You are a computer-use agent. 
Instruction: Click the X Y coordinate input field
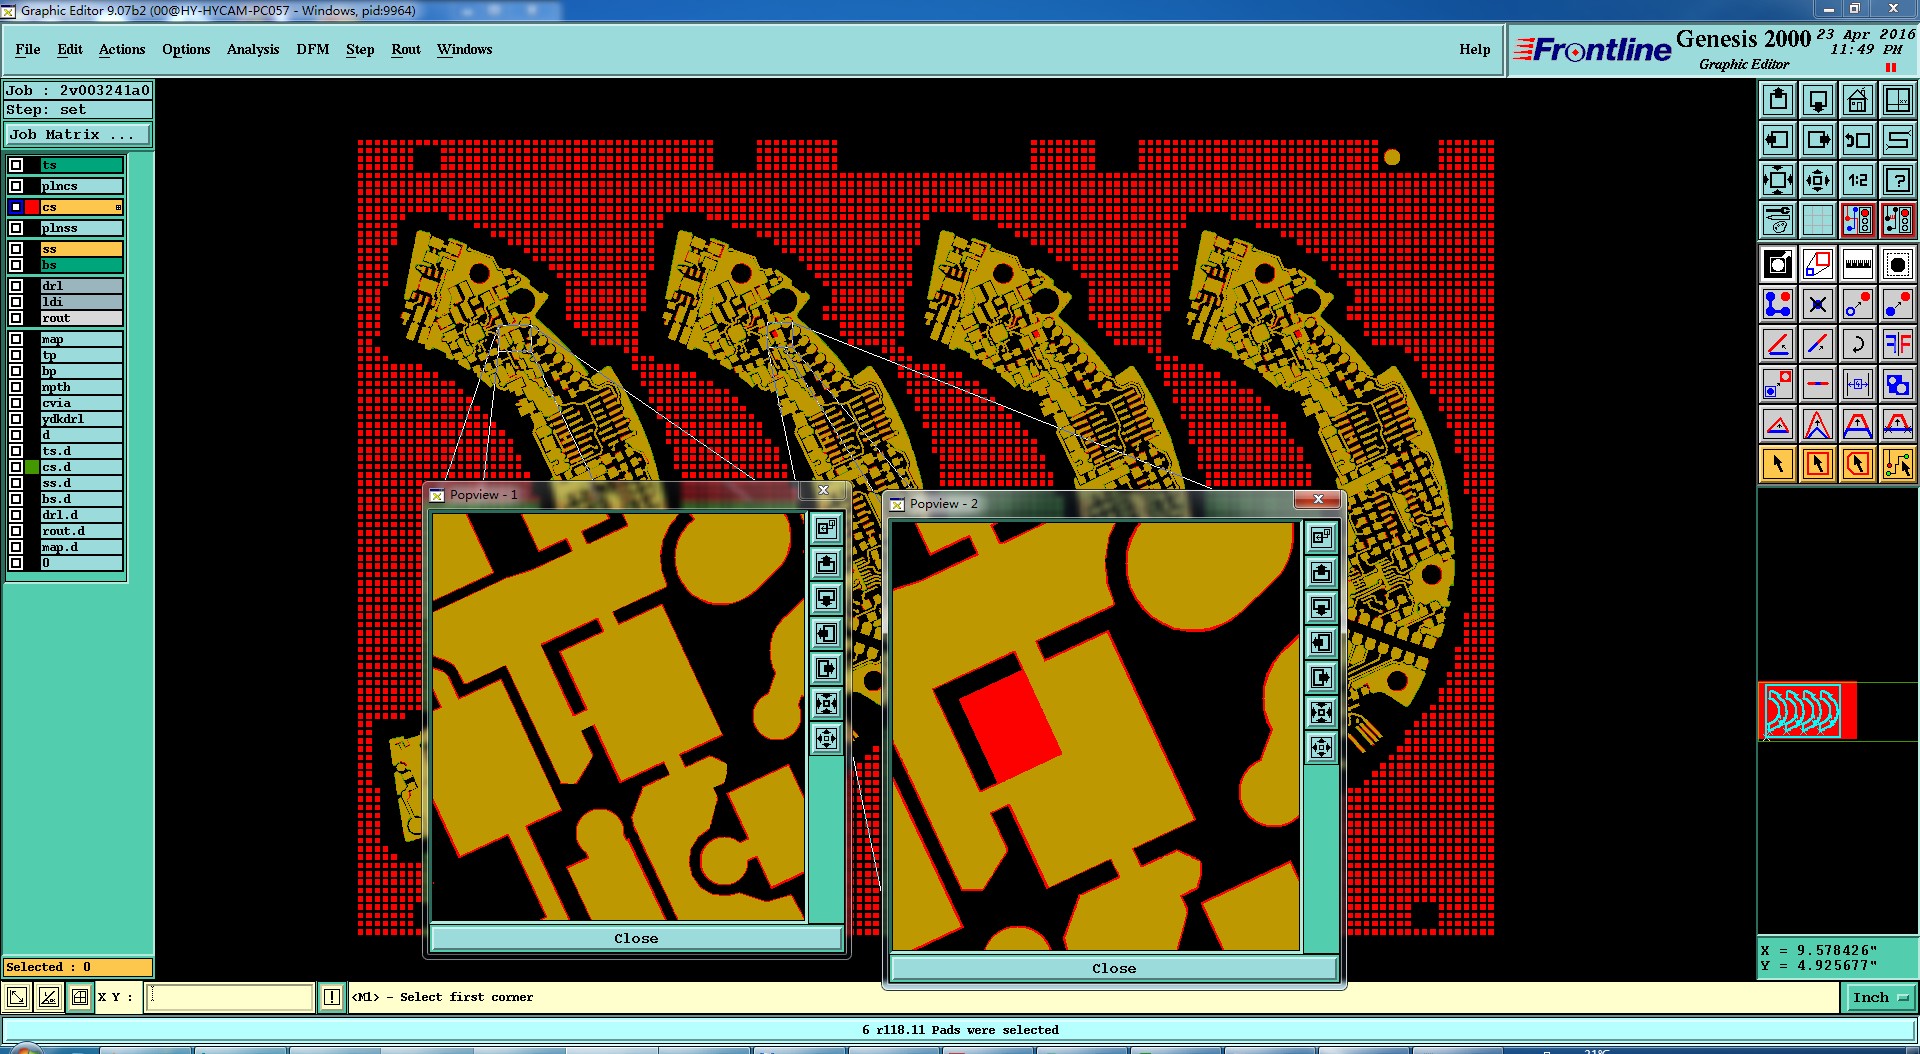[x=230, y=997]
